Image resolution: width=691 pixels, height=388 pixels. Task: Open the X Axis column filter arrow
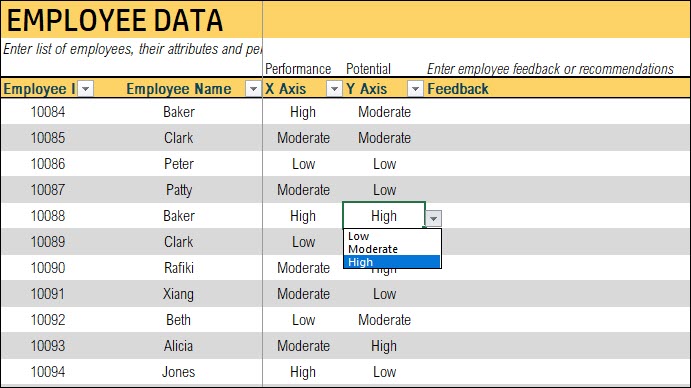(x=334, y=89)
